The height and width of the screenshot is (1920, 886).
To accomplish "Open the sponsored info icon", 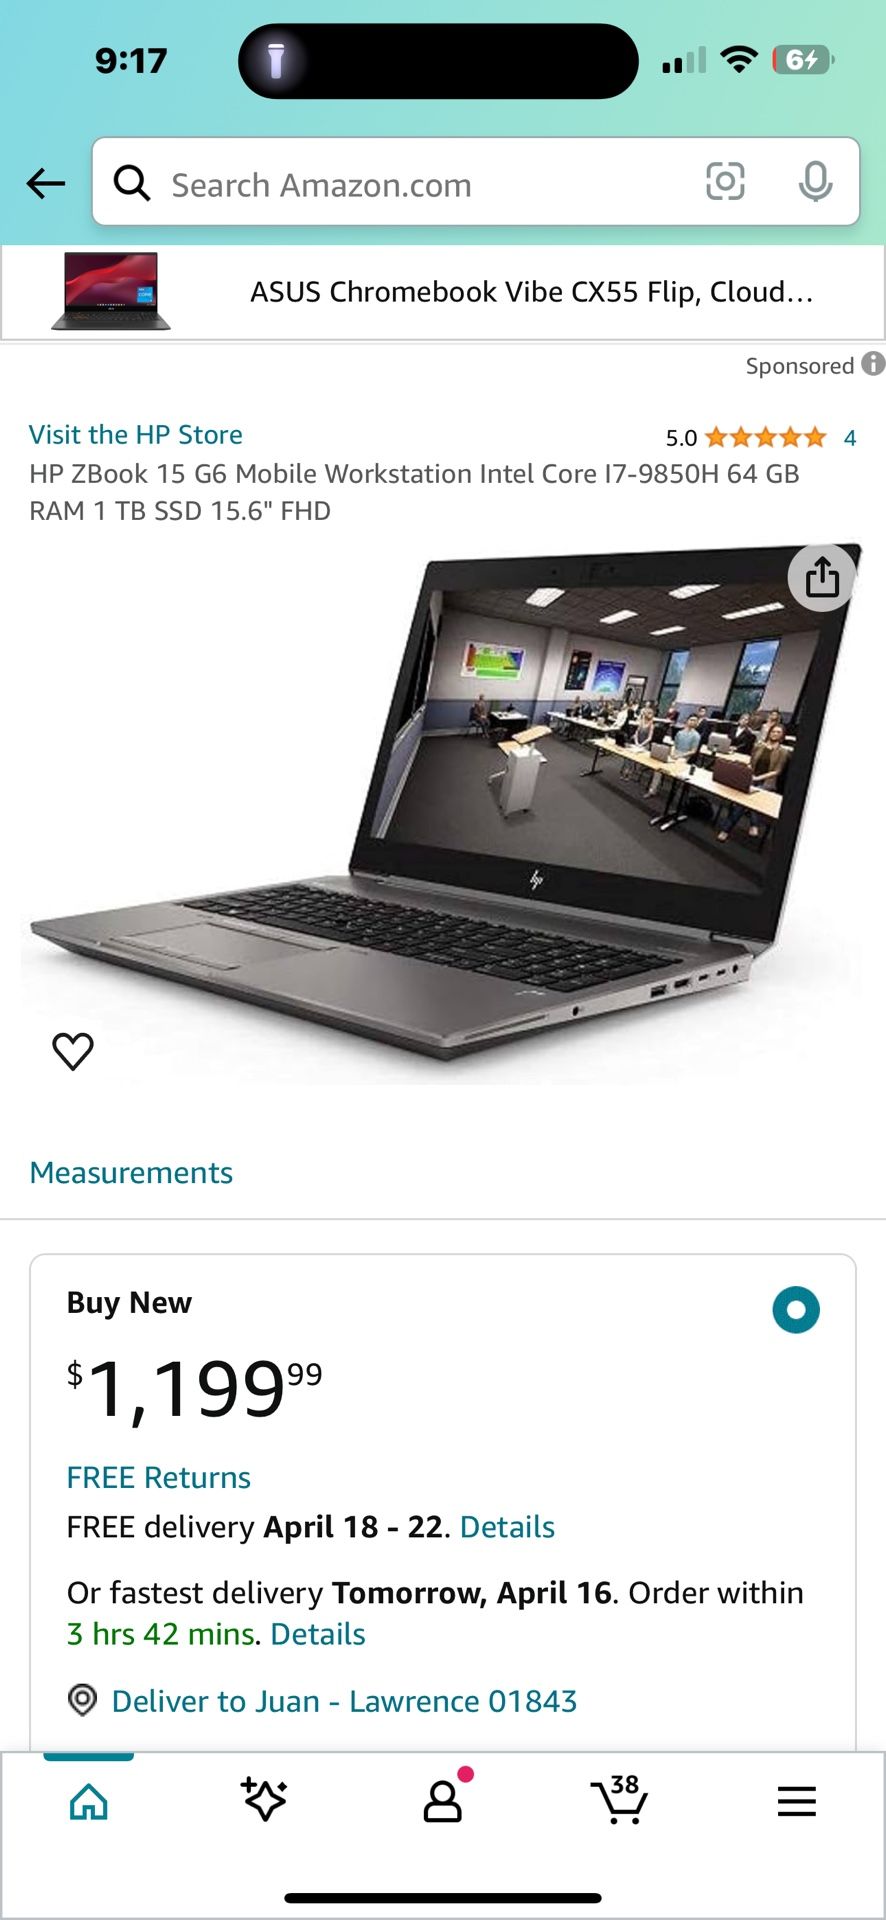I will click(873, 364).
